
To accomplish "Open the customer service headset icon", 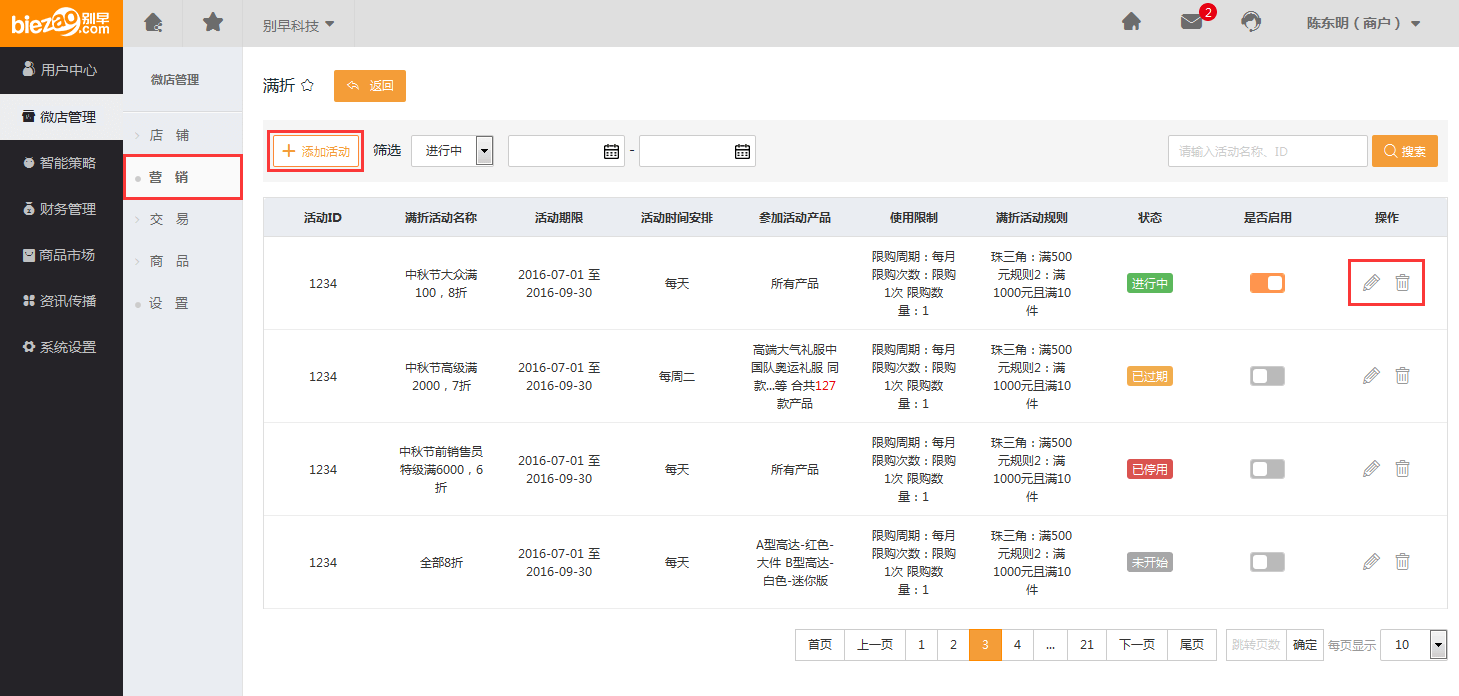I will click(1250, 22).
